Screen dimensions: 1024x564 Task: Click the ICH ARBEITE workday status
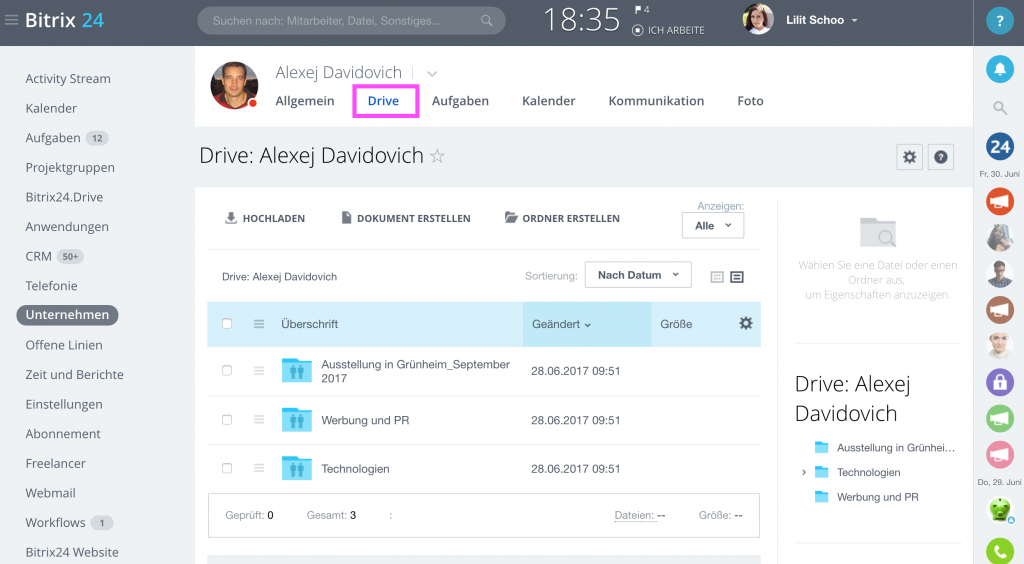[x=669, y=30]
